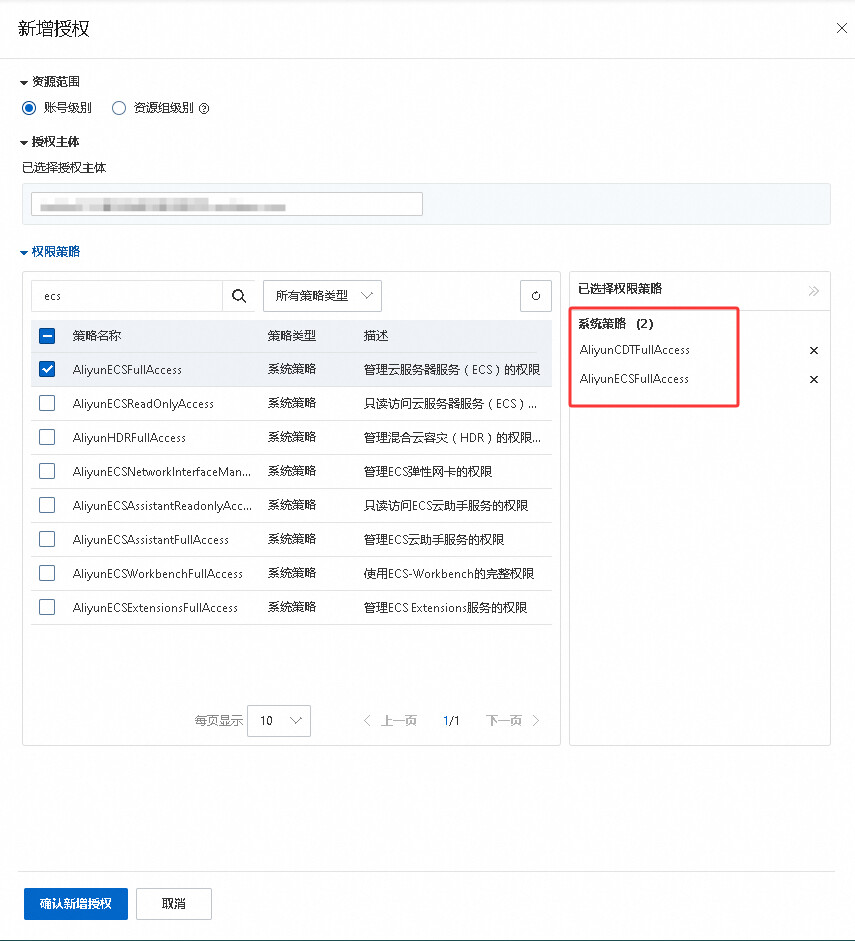
Task: Collapse the selected policies panel arrows
Action: (814, 291)
